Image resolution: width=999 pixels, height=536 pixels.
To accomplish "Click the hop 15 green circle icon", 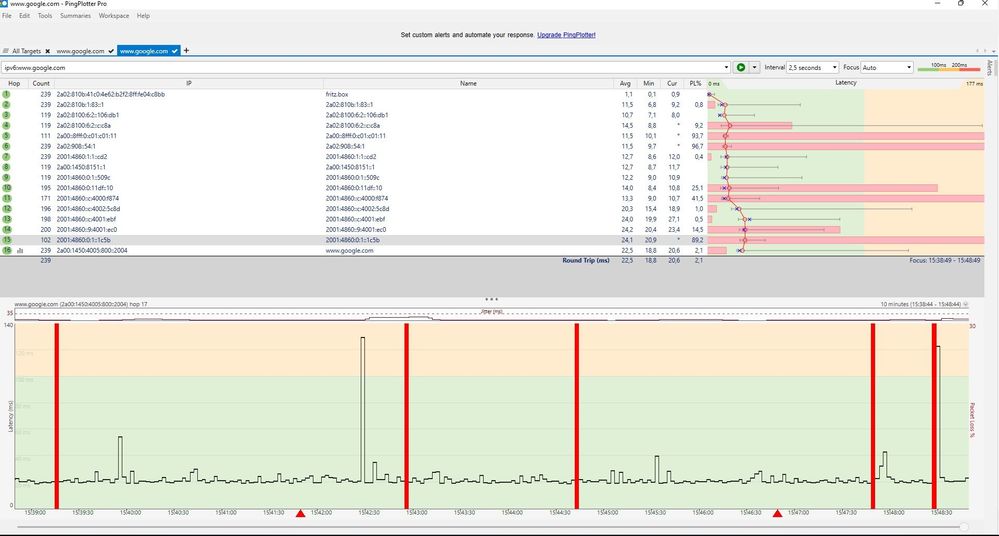I will click(x=6, y=240).
